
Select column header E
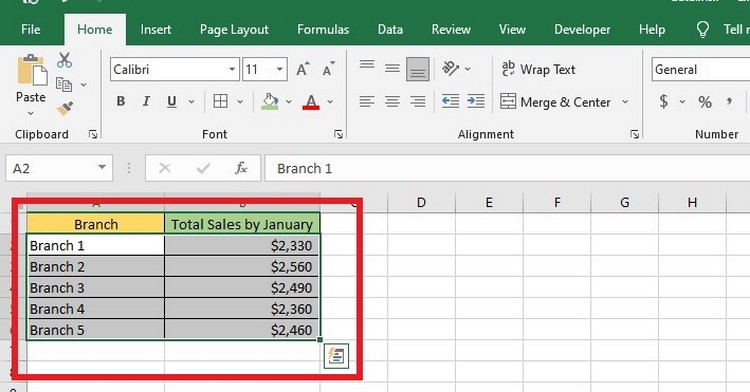click(489, 203)
